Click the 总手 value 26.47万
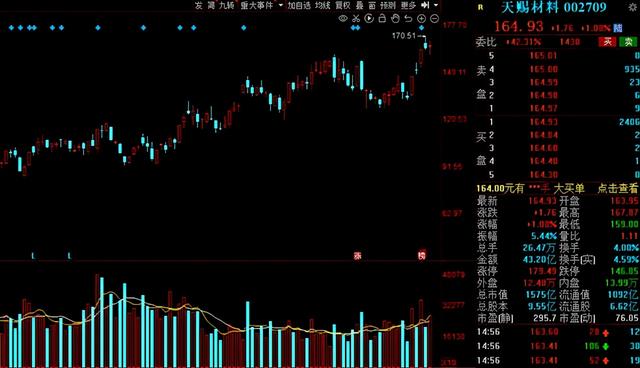This screenshot has width=640, height=368. [540, 248]
